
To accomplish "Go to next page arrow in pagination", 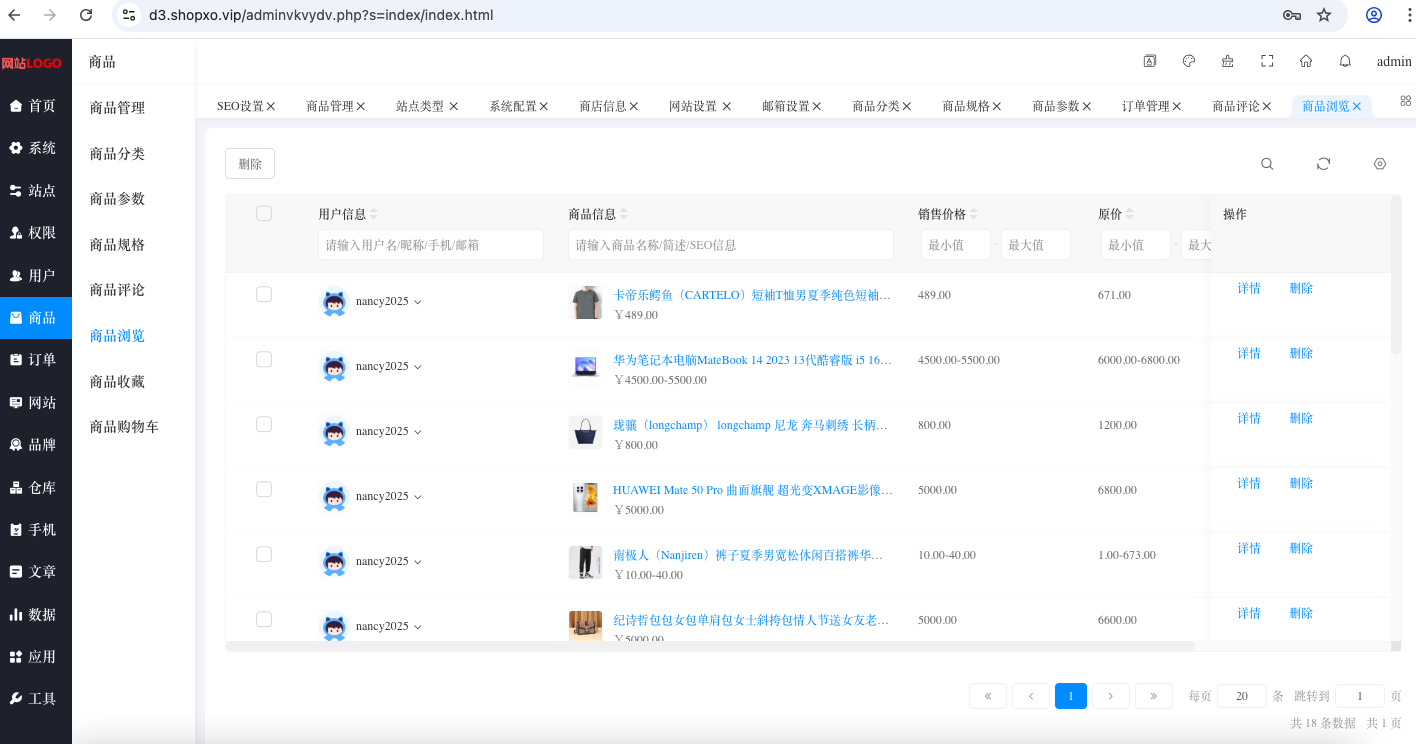I will 1111,696.
